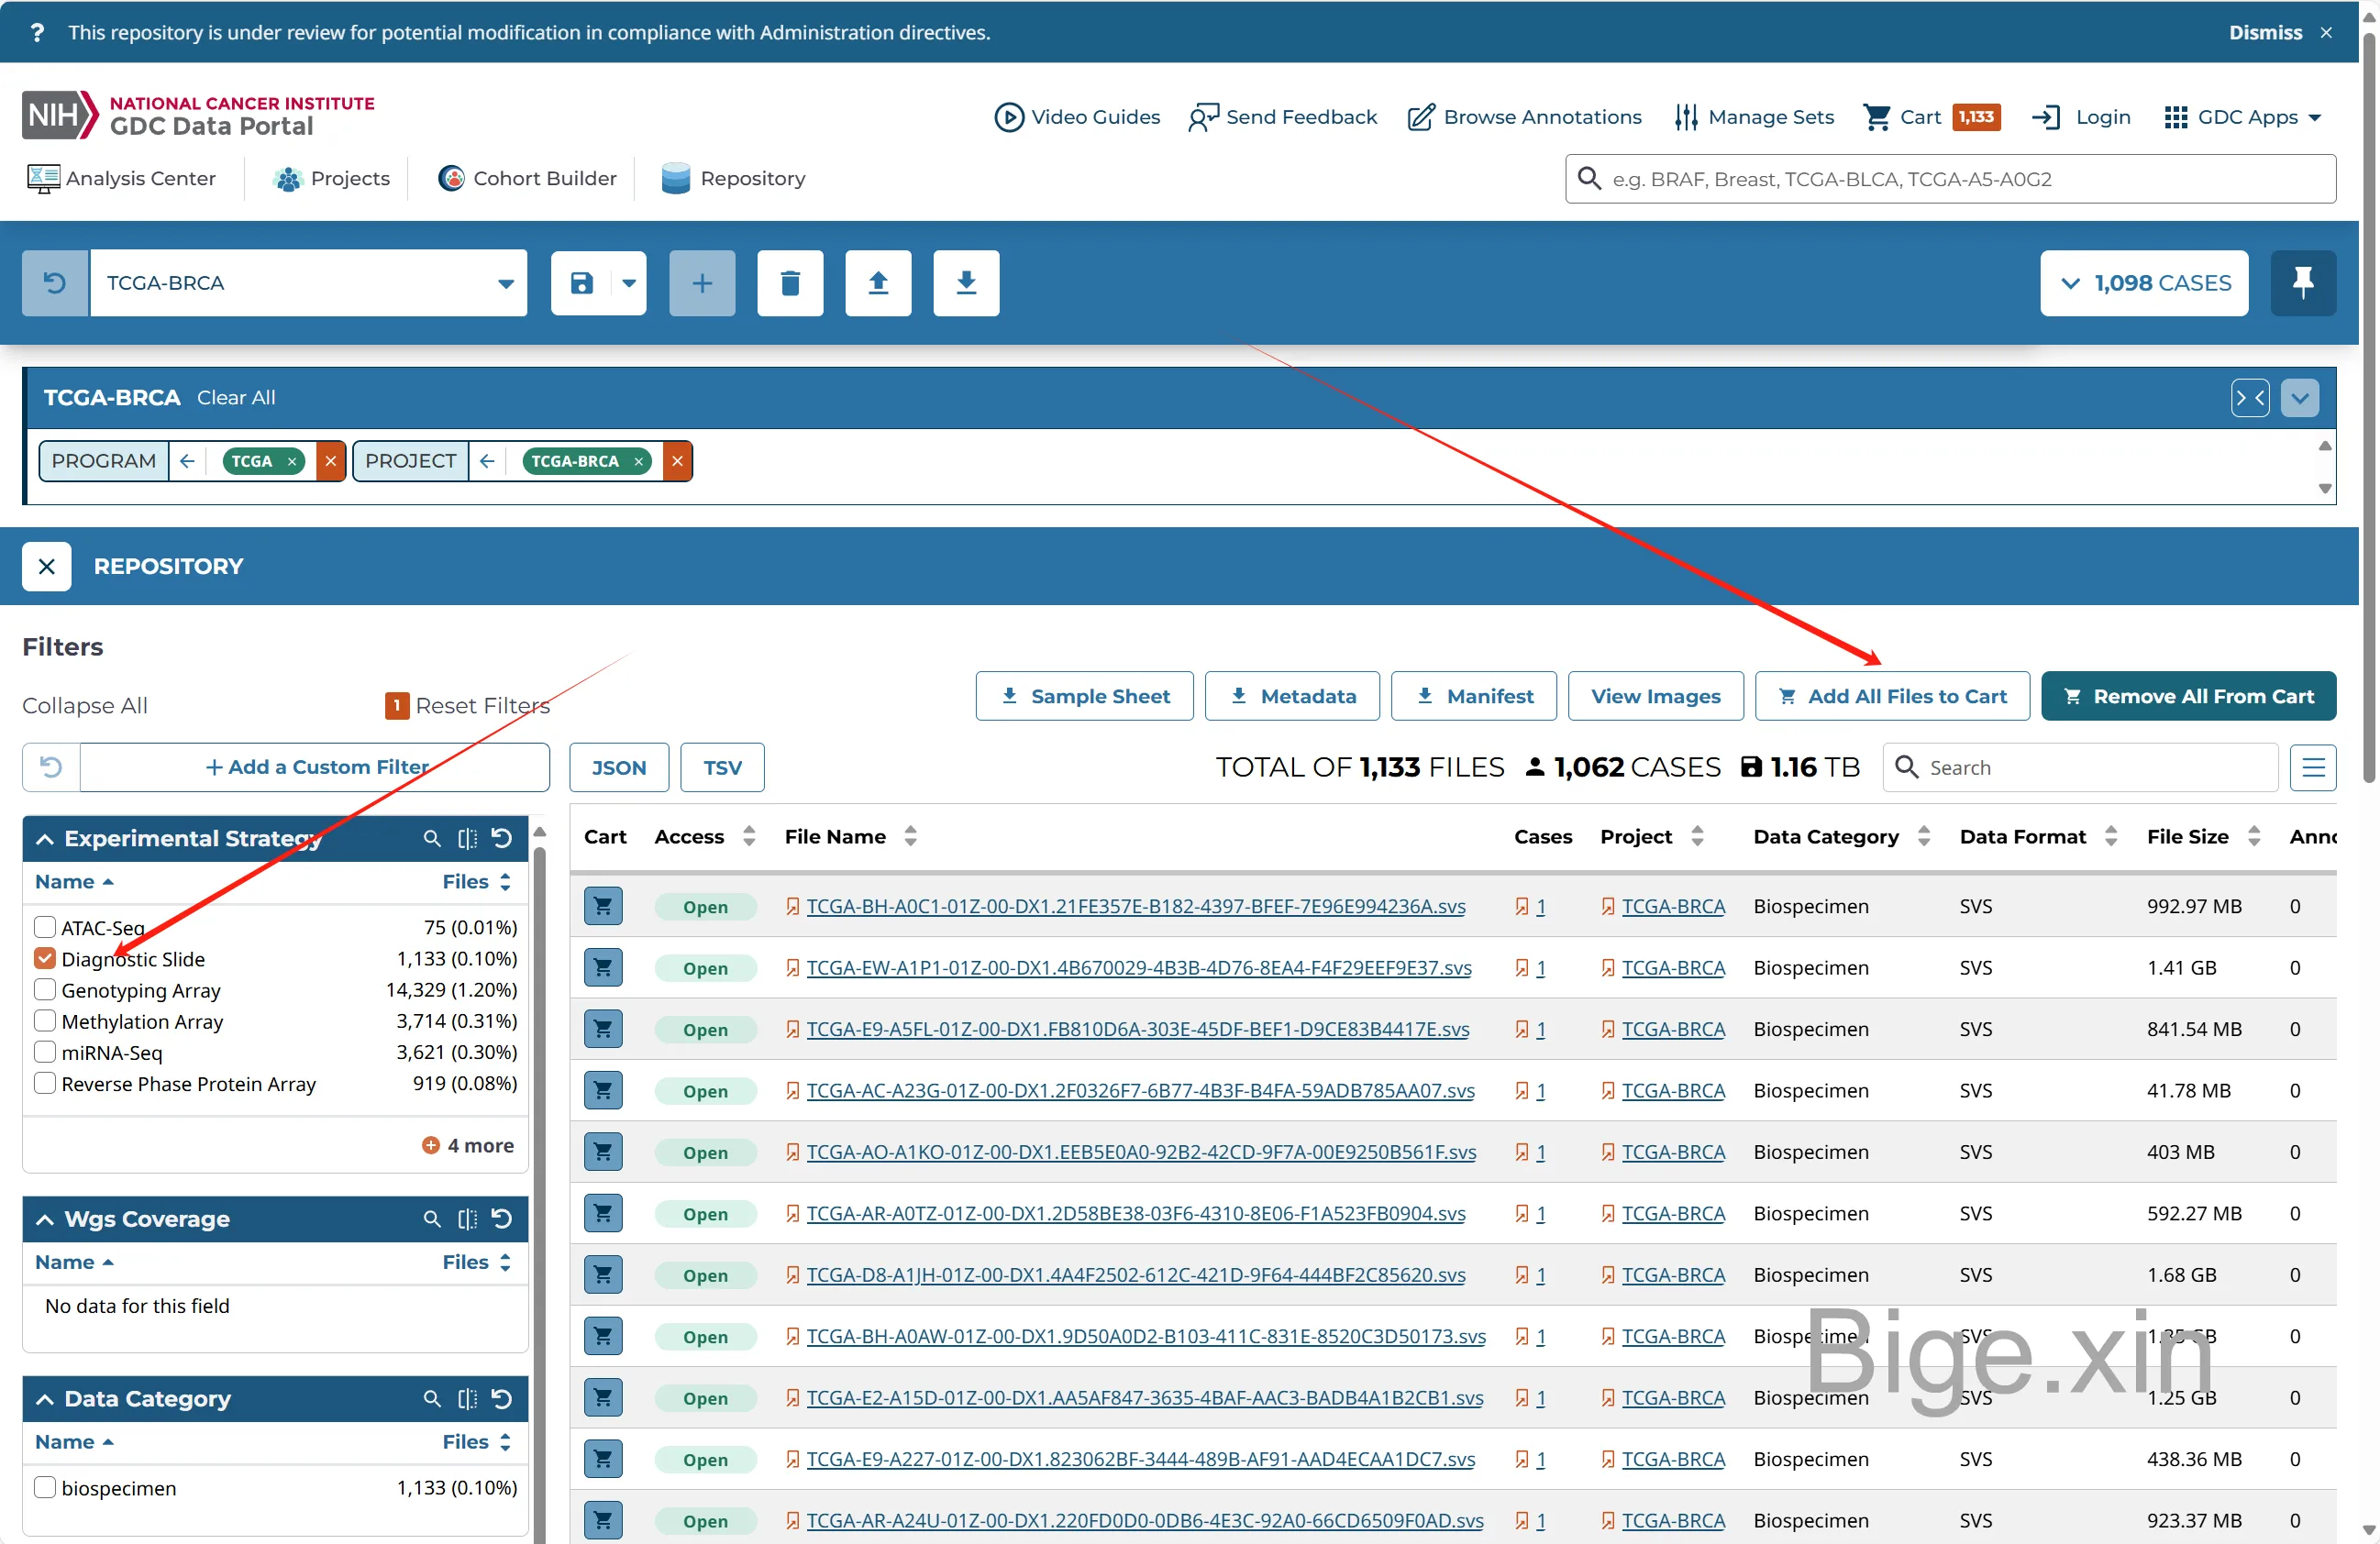Viewport: 2380px width, 1544px height.
Task: Collapse the Data Category facet
Action: coord(45,1399)
